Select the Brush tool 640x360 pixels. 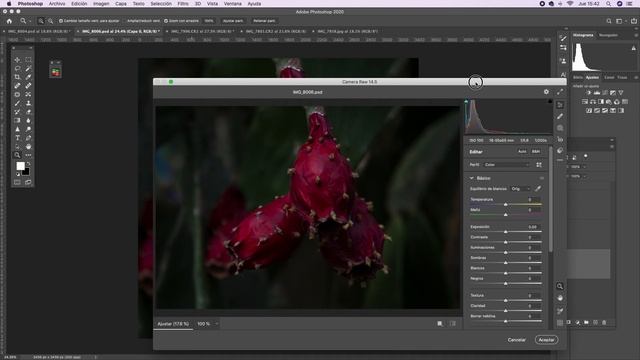click(17, 103)
